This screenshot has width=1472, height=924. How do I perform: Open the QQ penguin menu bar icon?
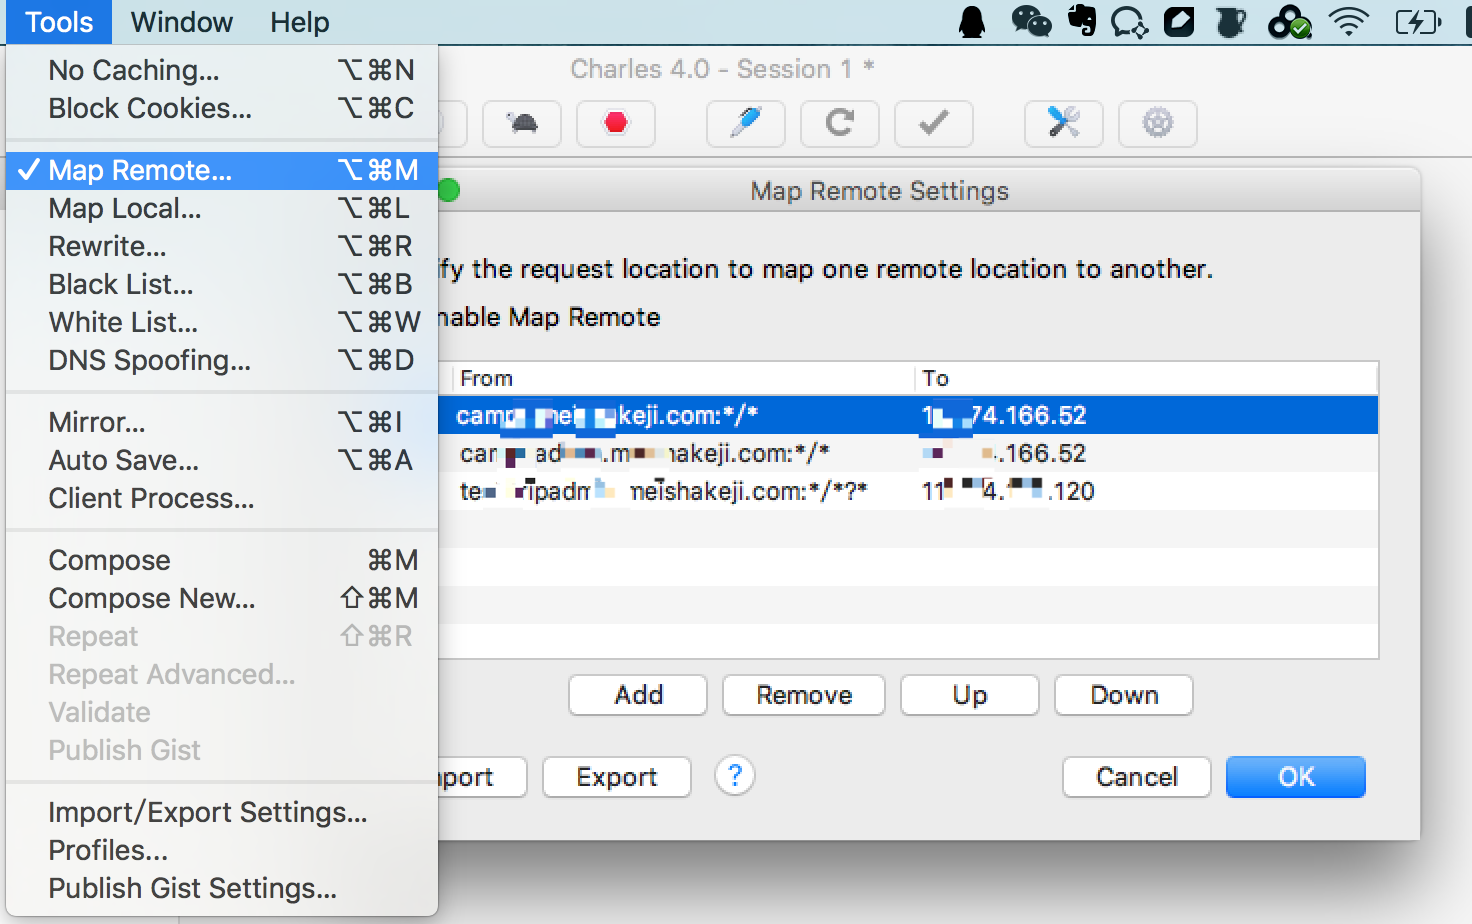(972, 22)
